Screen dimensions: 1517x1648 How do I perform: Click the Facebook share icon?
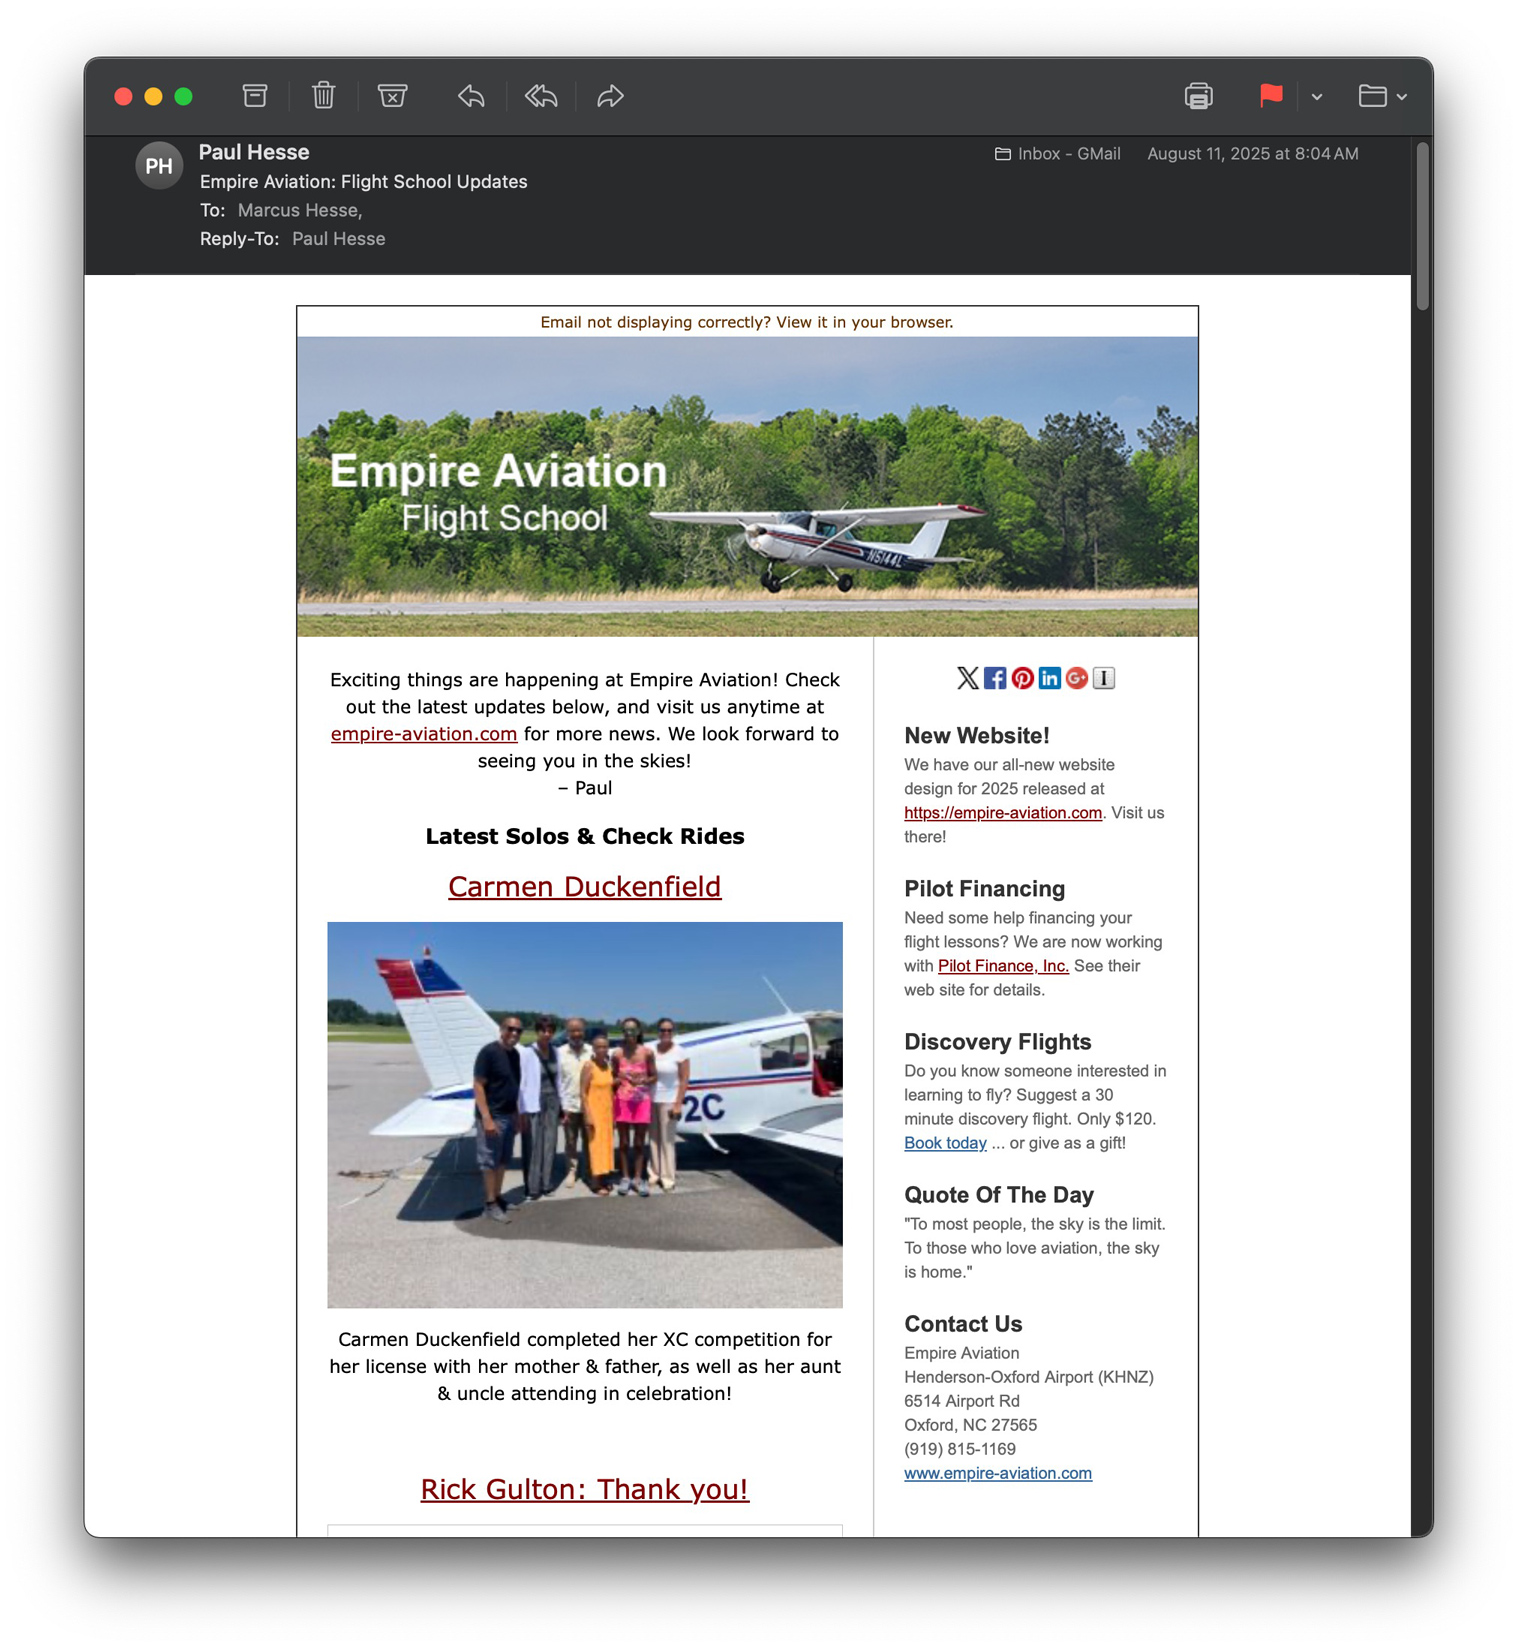pyautogui.click(x=995, y=678)
